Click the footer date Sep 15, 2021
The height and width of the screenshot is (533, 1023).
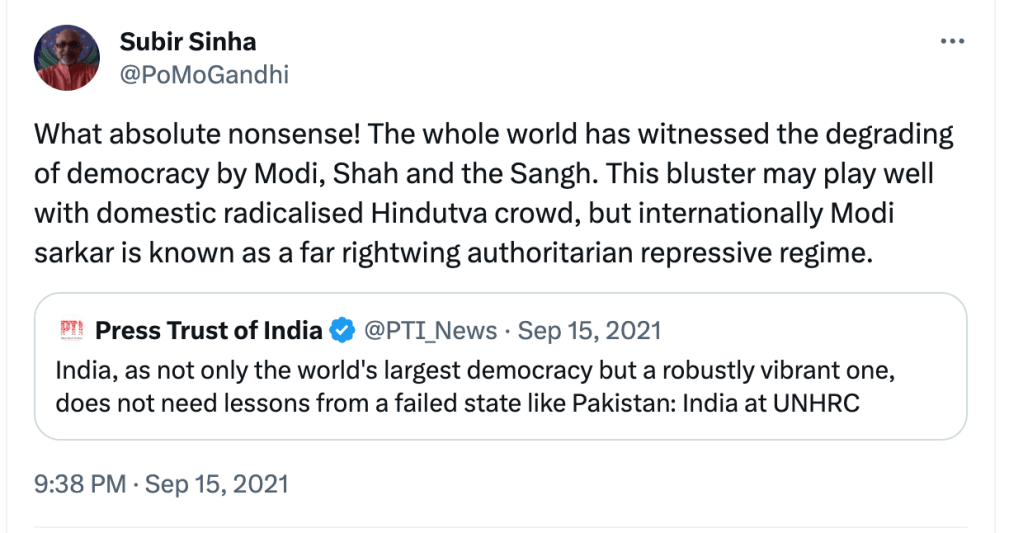216,484
